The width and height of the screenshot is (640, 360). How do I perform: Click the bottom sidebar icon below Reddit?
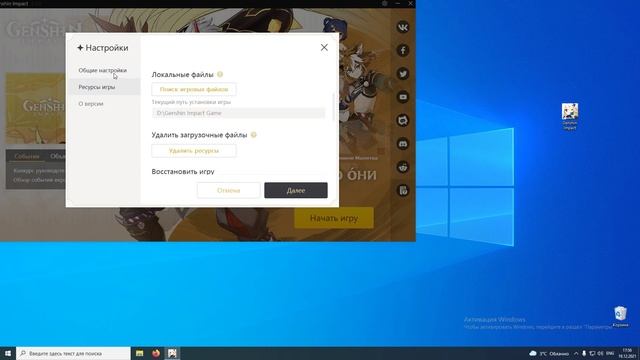(x=403, y=190)
